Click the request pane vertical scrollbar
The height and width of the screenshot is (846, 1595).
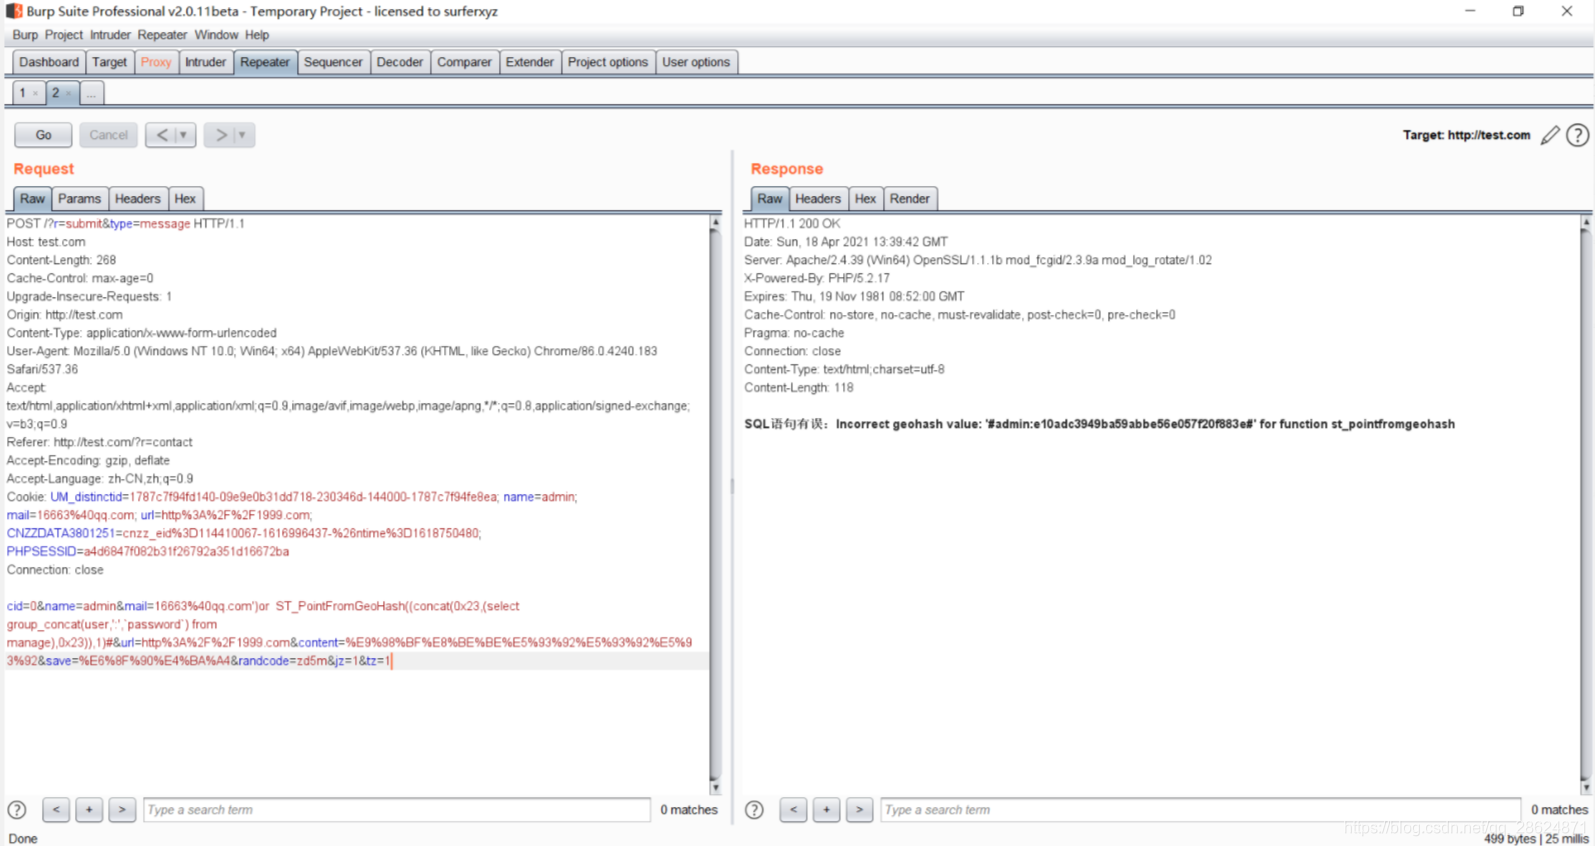[x=715, y=505]
